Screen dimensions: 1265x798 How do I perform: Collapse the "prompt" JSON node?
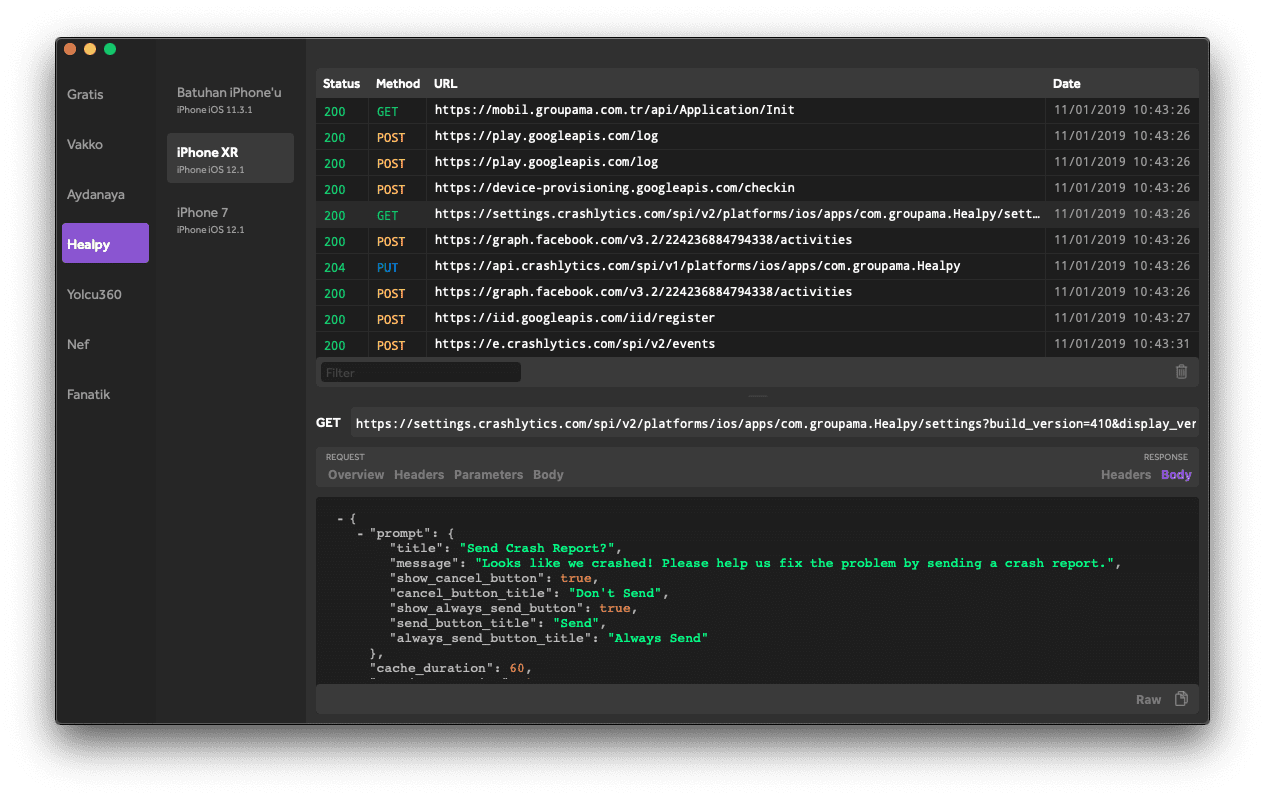pyautogui.click(x=360, y=534)
